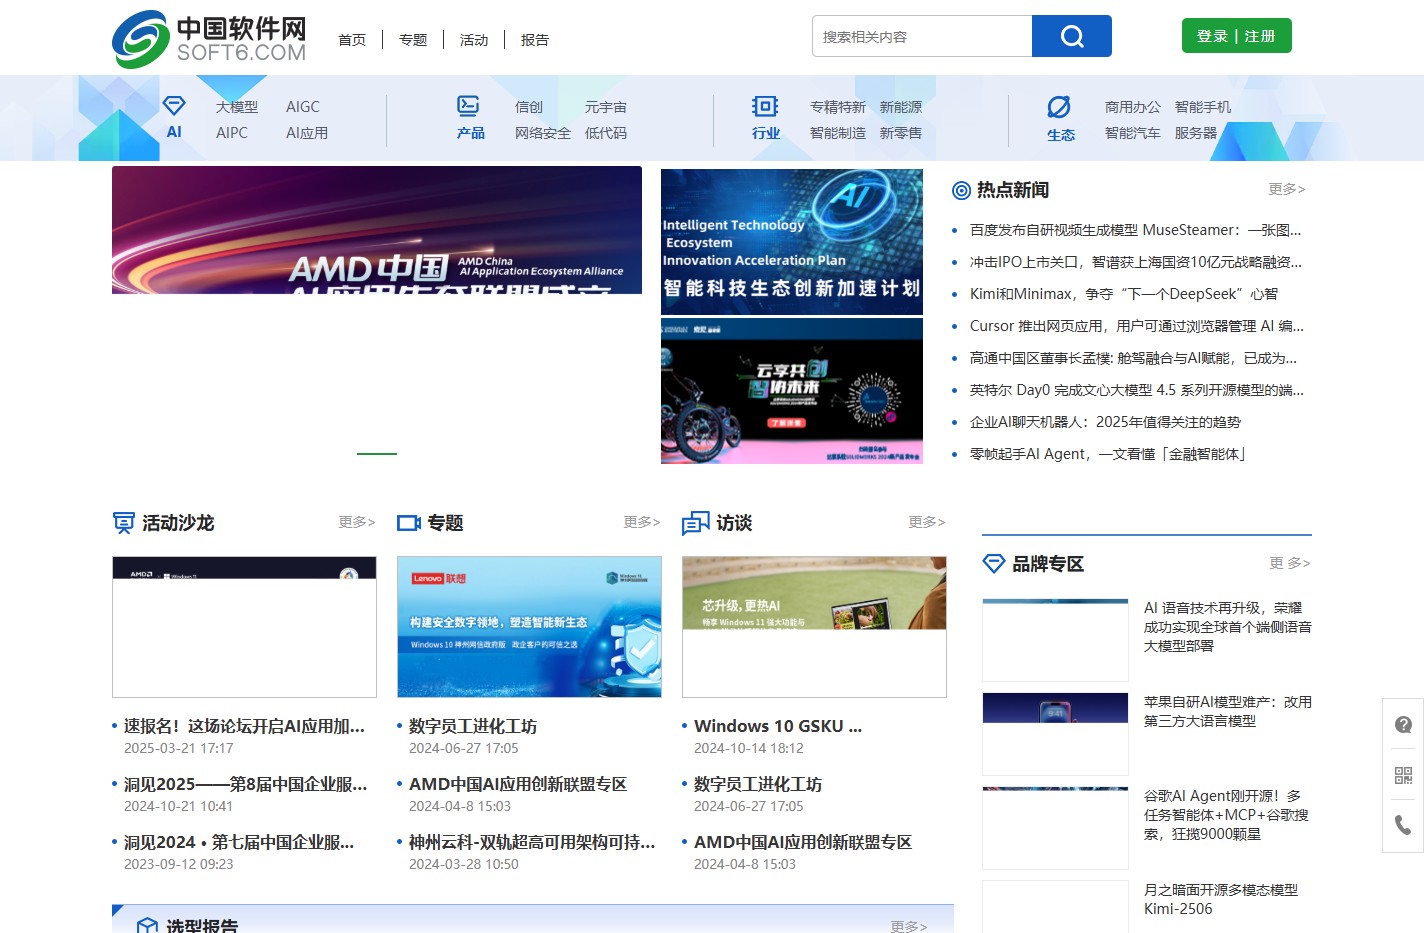Open the 速报名!这场论坛开启AI应用 event
Image resolution: width=1424 pixels, height=933 pixels.
(x=244, y=726)
